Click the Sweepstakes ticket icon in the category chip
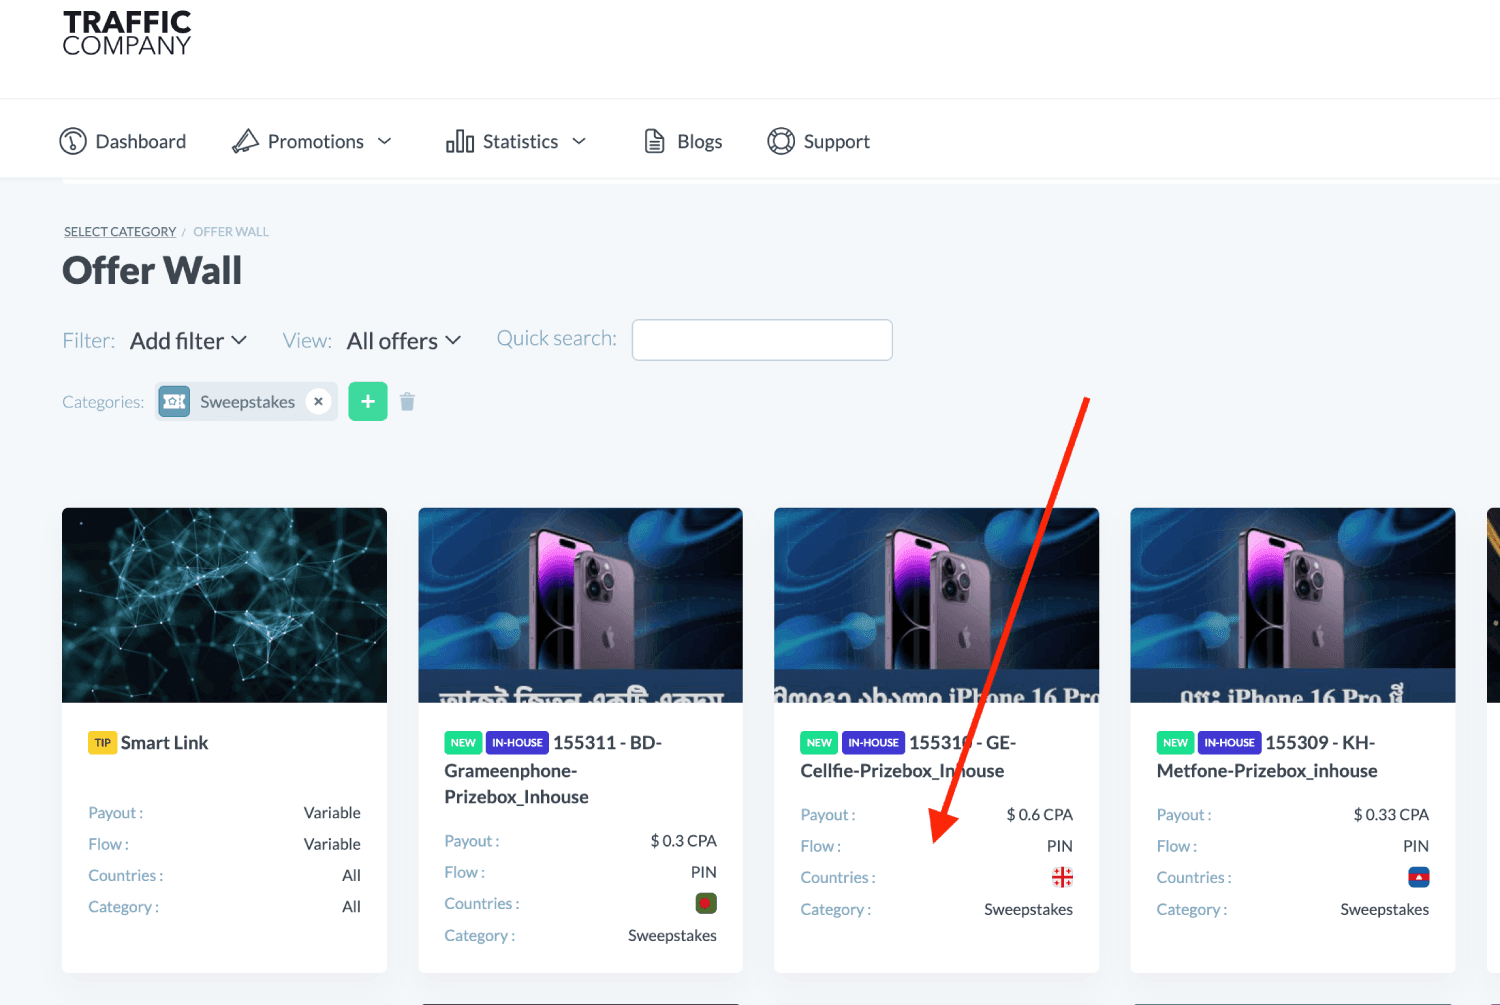Viewport: 1500px width, 1005px height. click(x=174, y=402)
